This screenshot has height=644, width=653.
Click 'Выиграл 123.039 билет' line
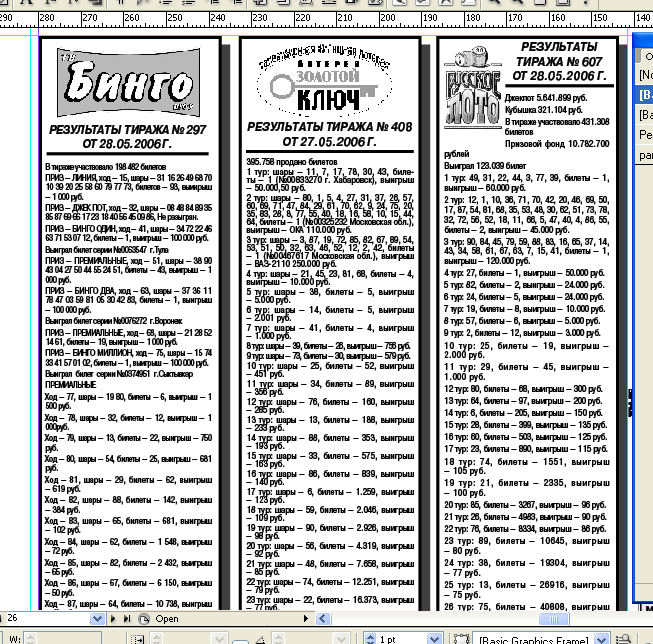(485, 166)
